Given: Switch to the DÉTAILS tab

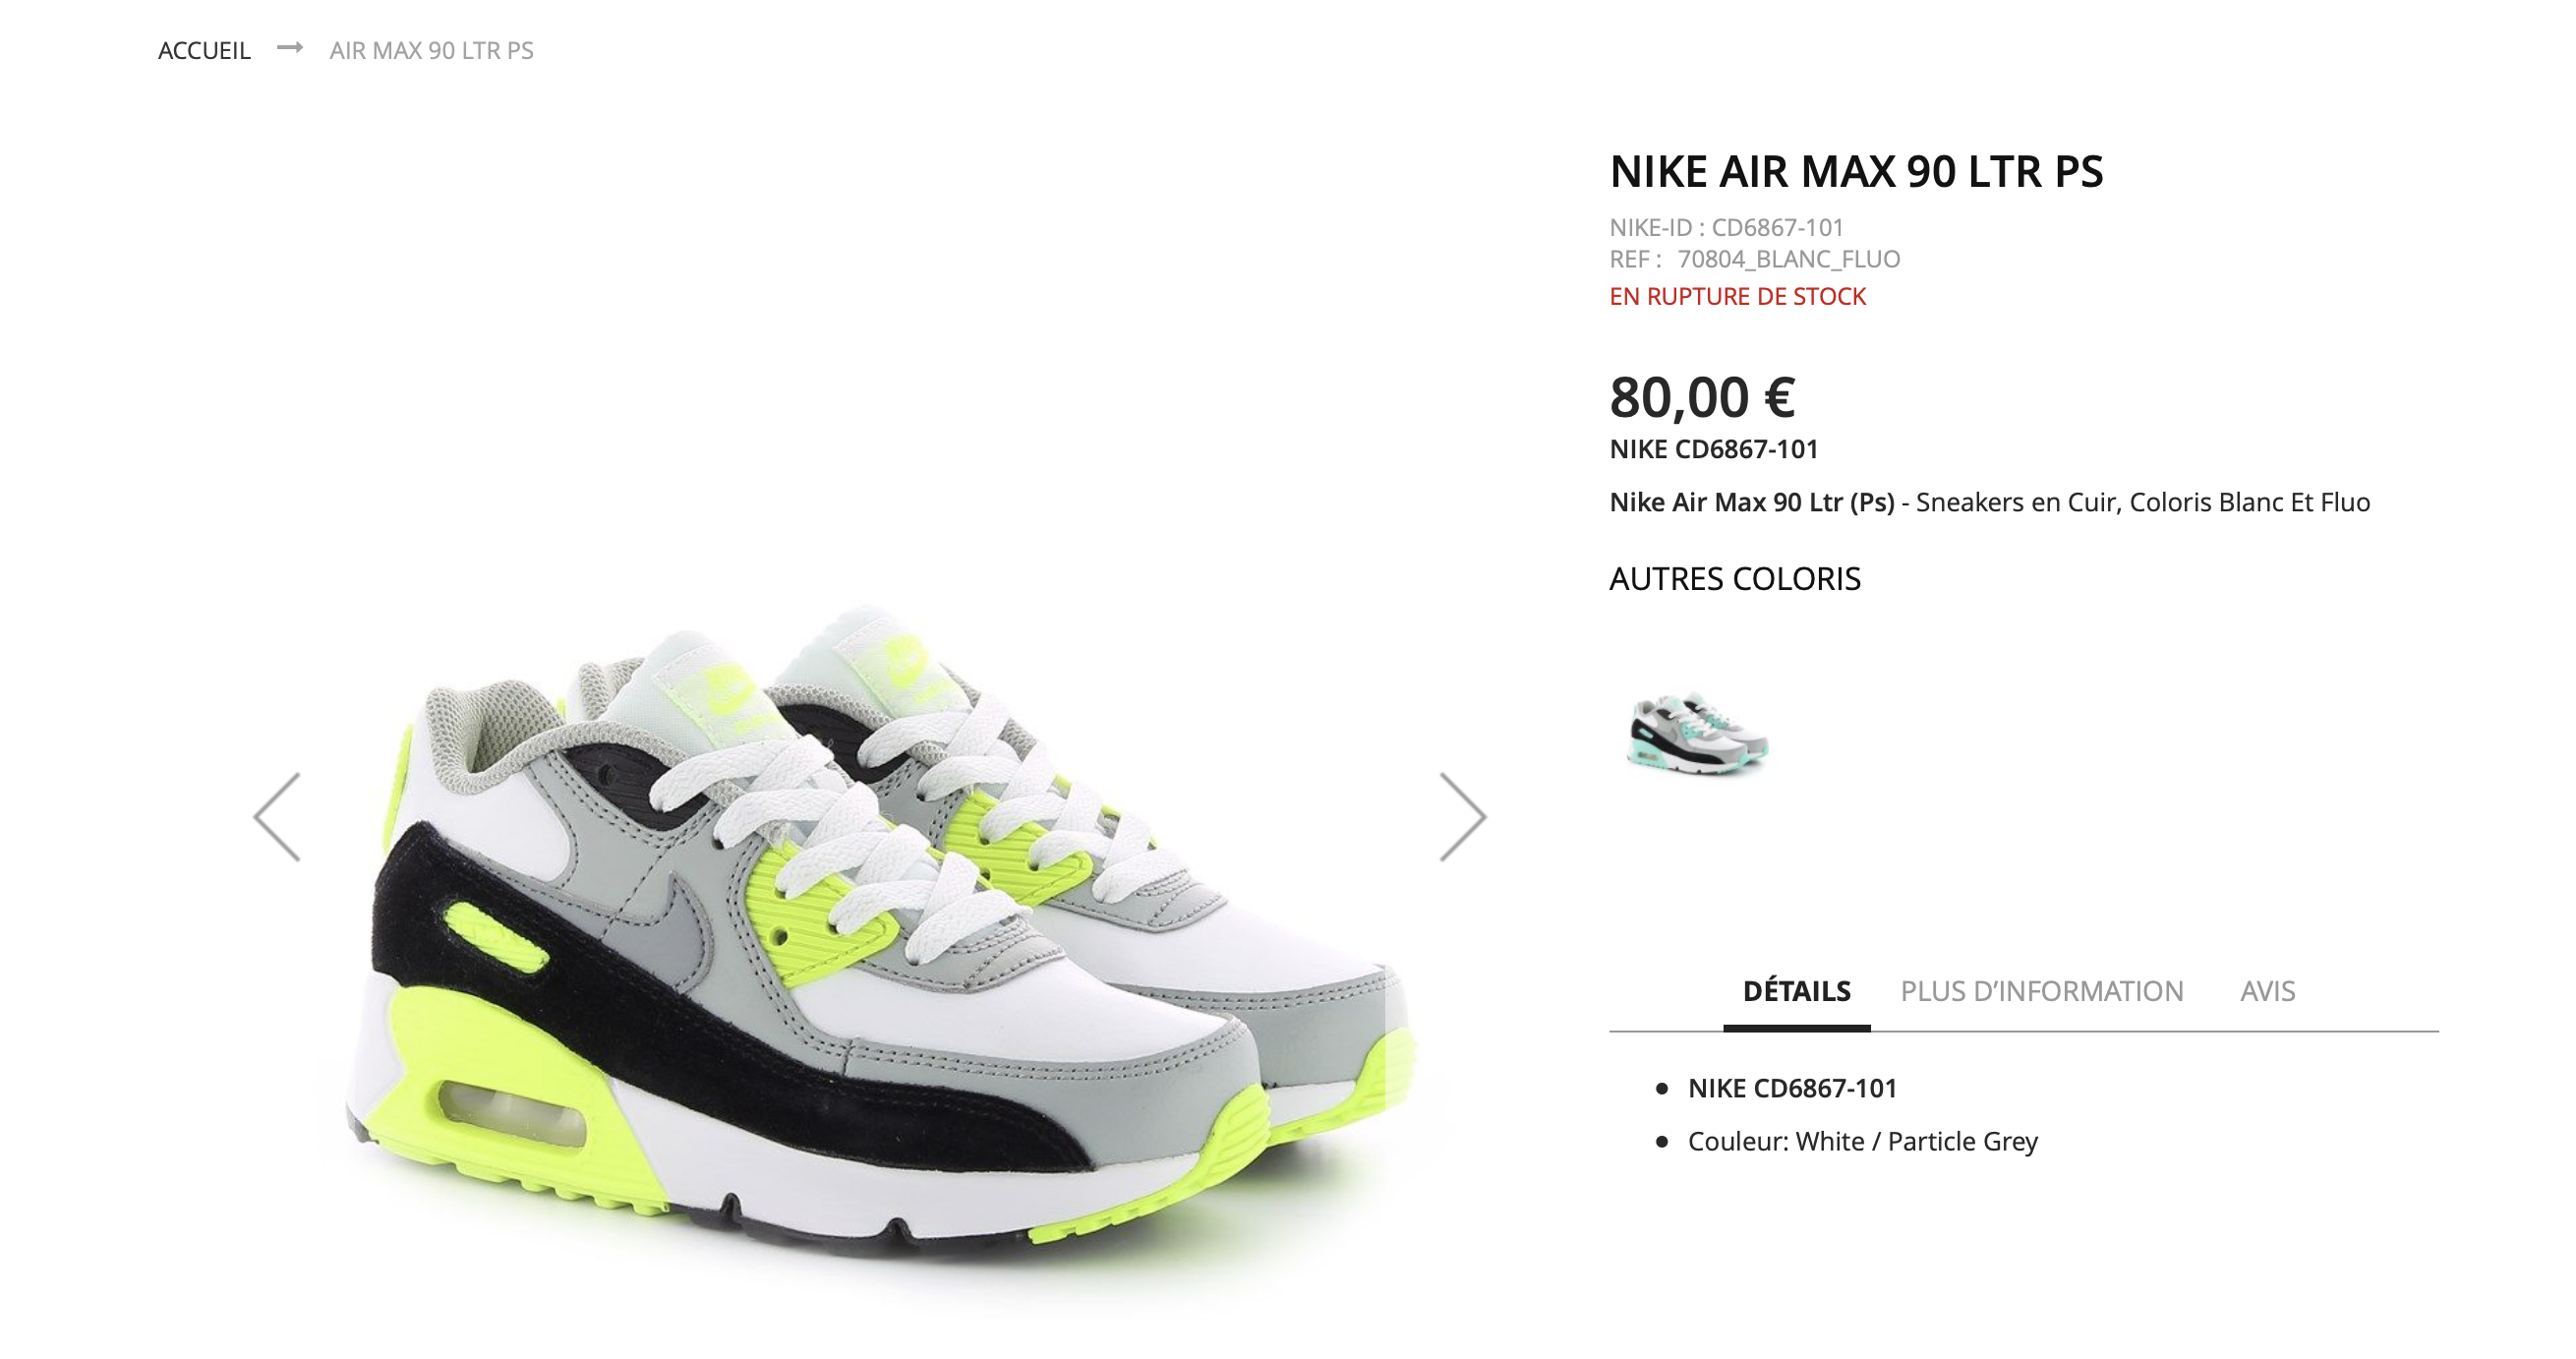Looking at the screenshot, I should click(x=1796, y=991).
